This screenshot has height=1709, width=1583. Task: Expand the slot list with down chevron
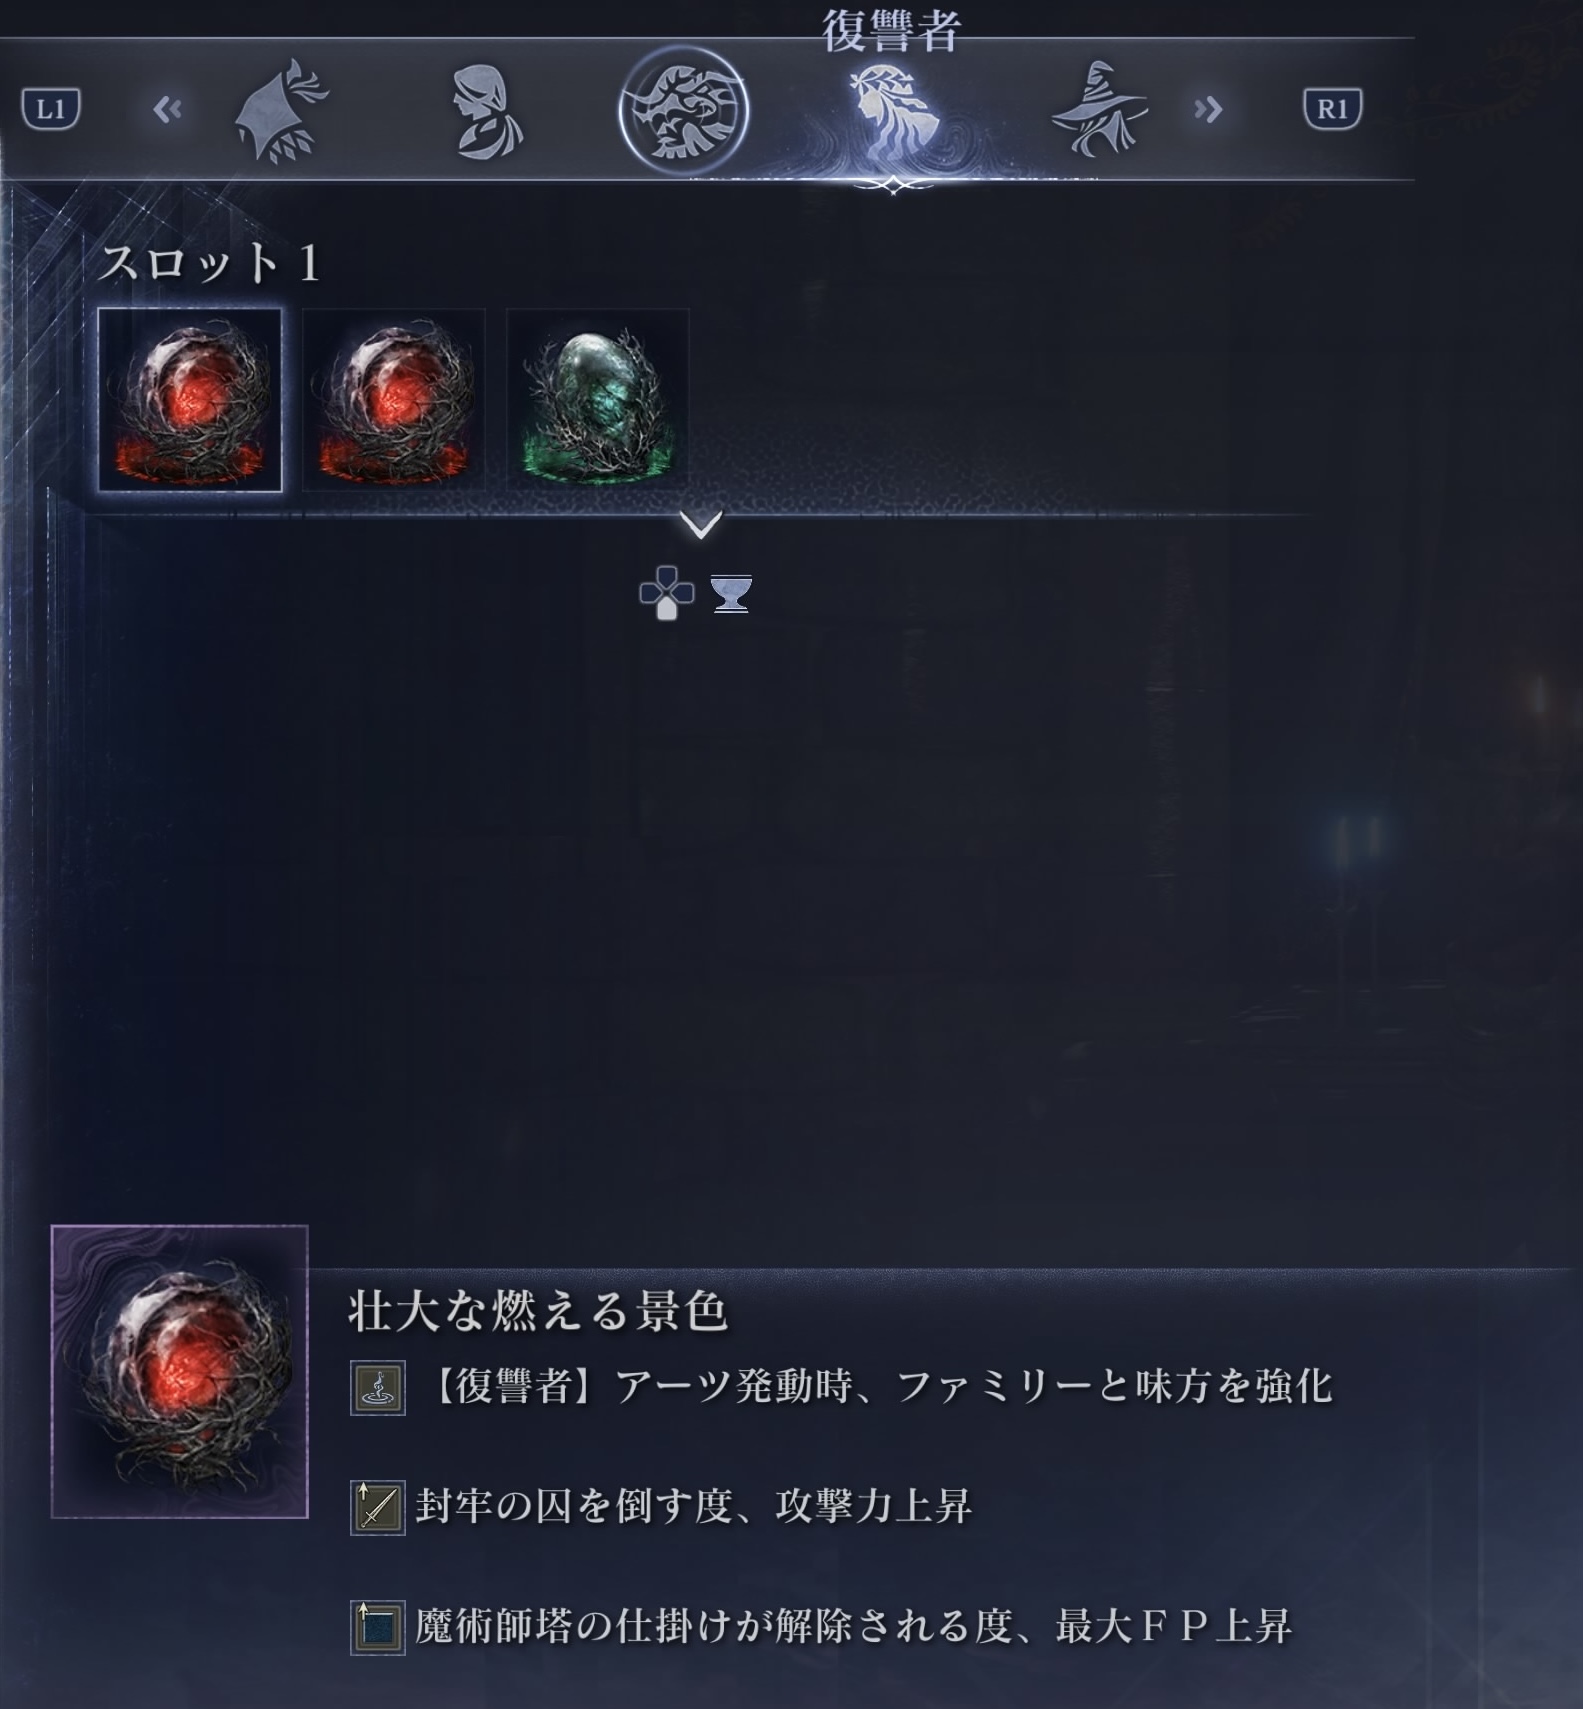(700, 524)
